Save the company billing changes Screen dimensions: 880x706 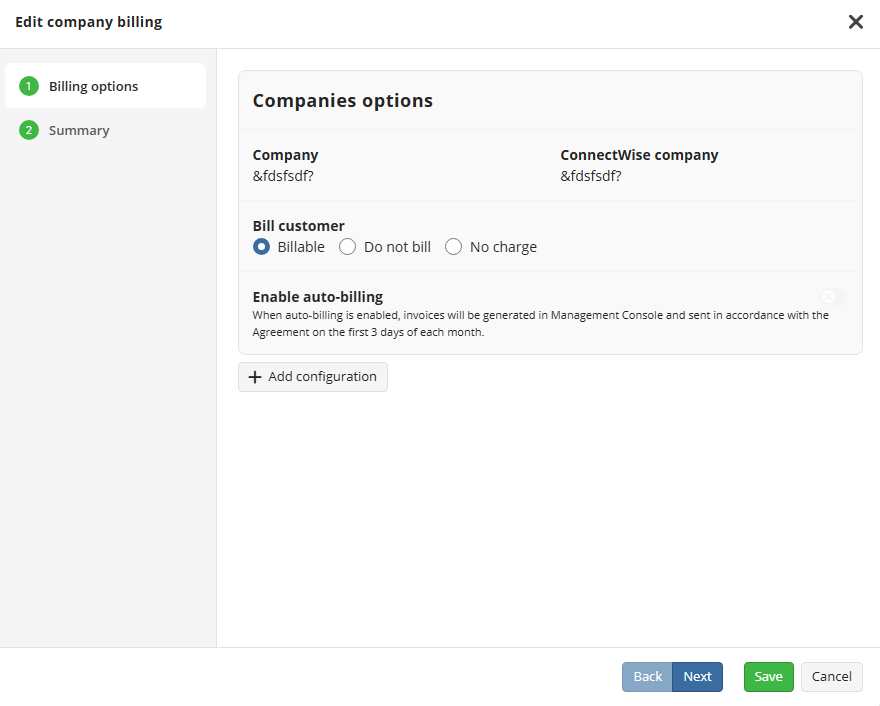[x=768, y=677]
